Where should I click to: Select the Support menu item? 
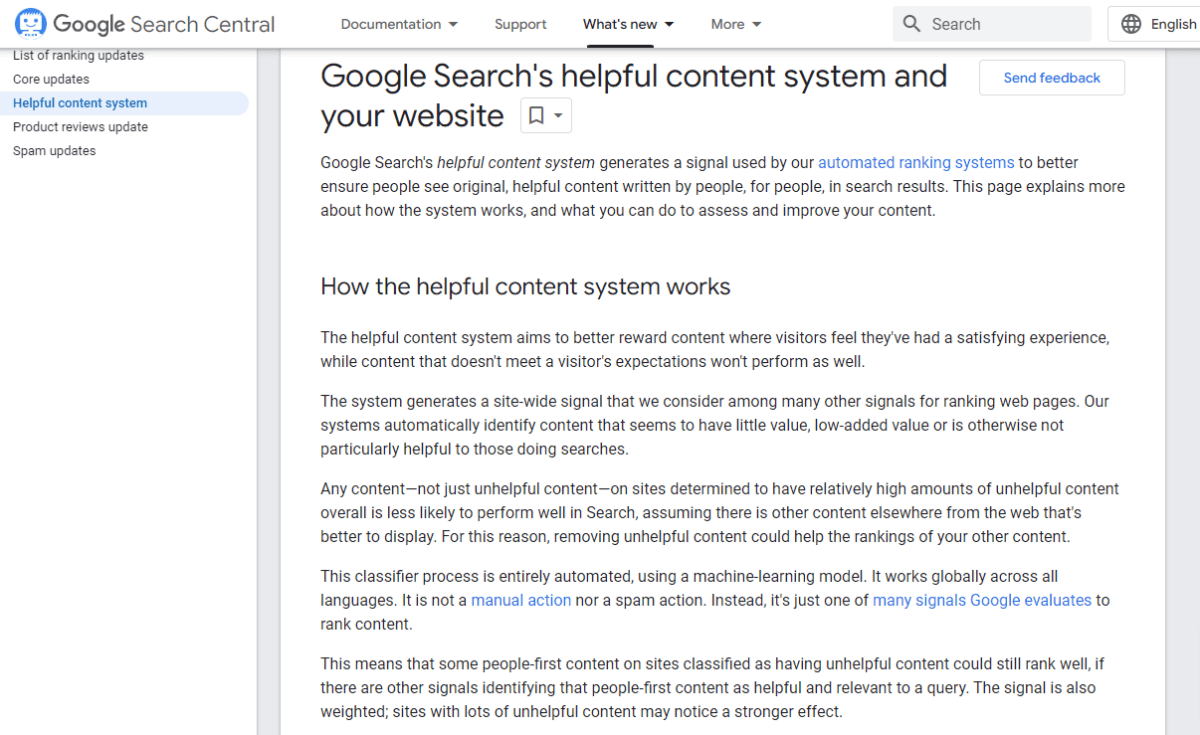click(x=520, y=24)
